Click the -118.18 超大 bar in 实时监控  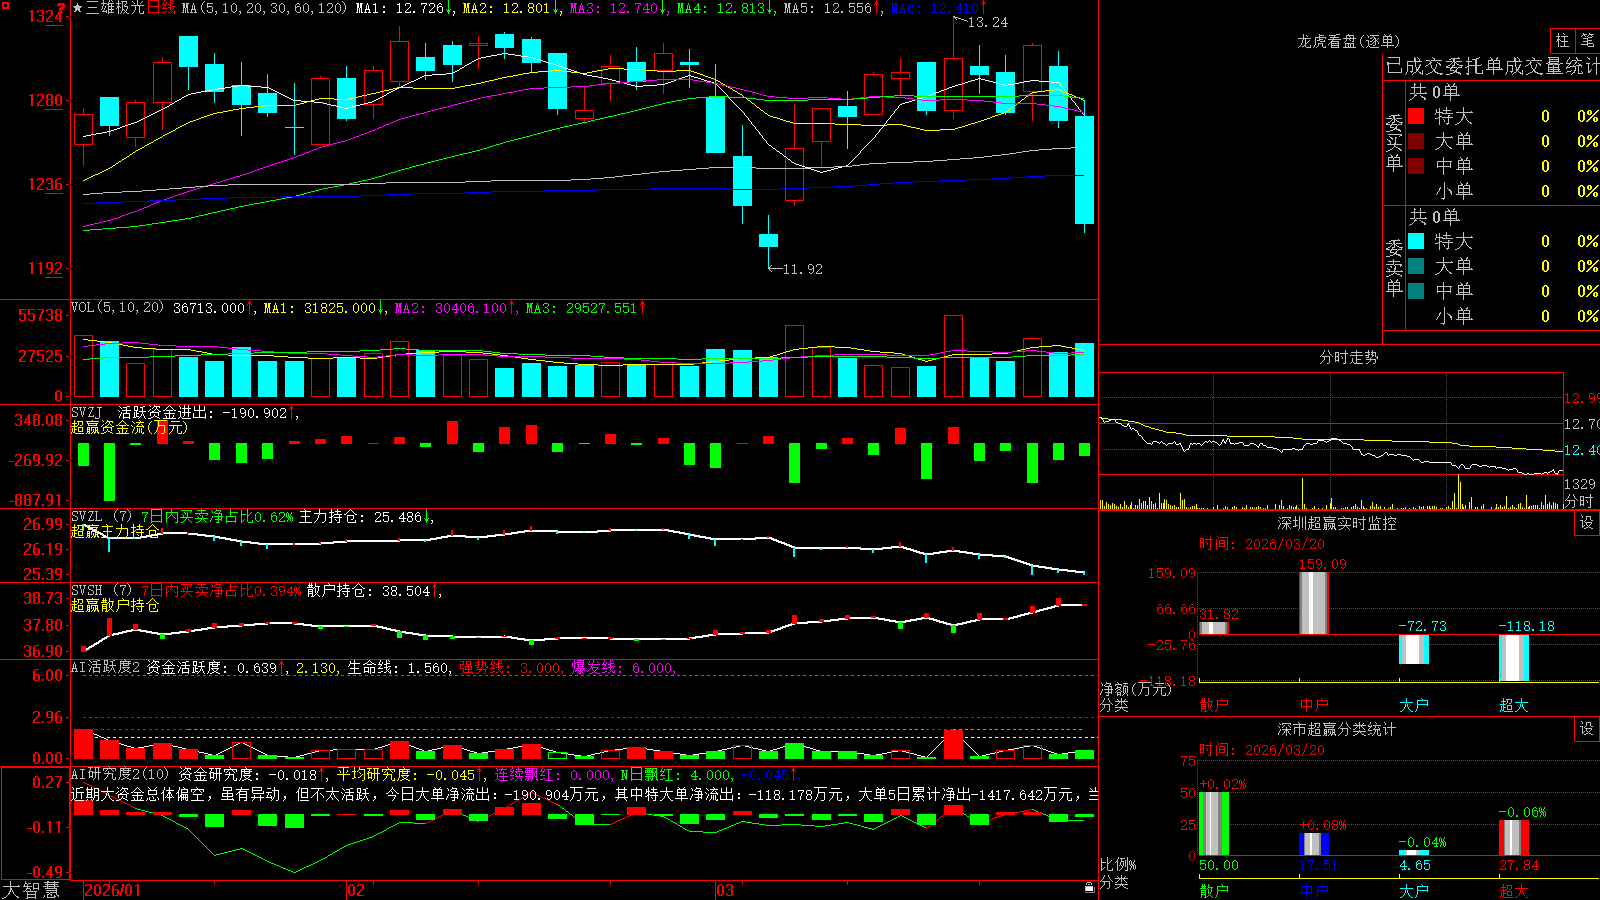click(x=1514, y=658)
